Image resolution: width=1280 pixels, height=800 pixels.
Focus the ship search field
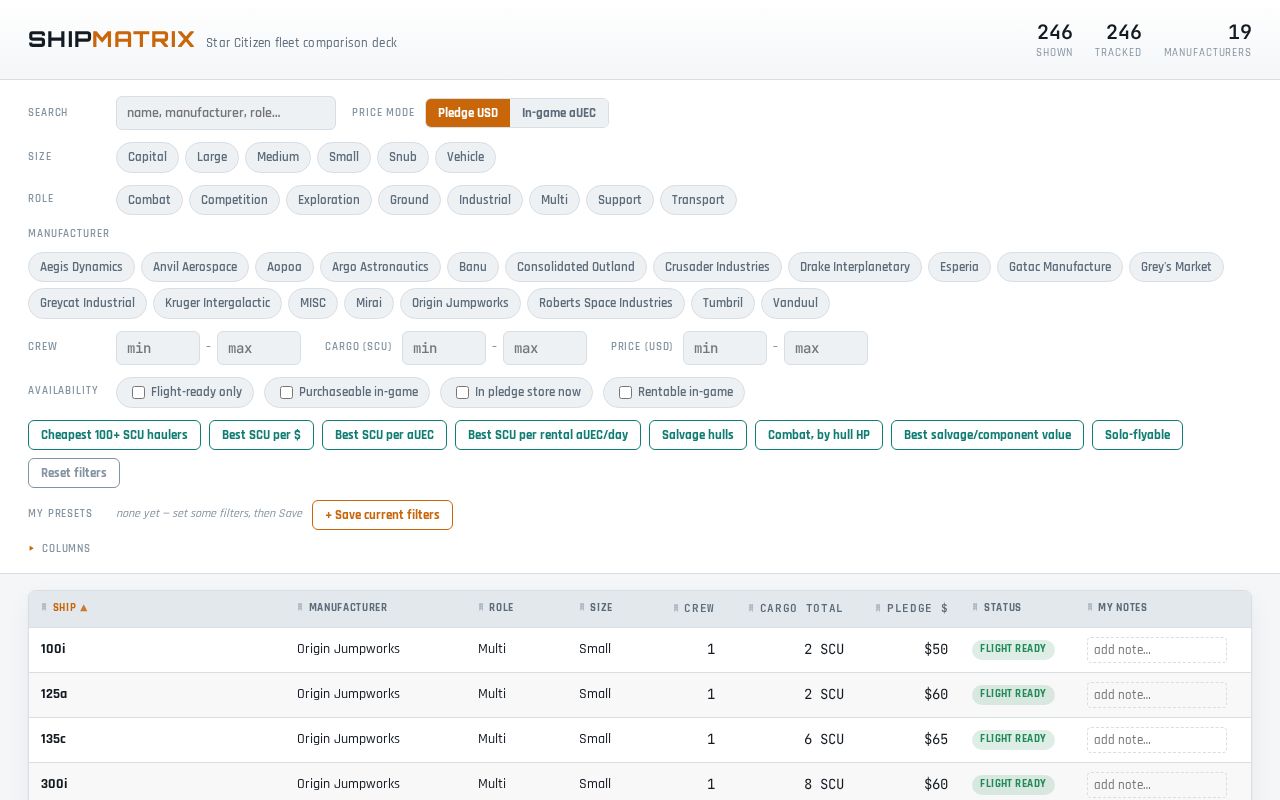[226, 113]
